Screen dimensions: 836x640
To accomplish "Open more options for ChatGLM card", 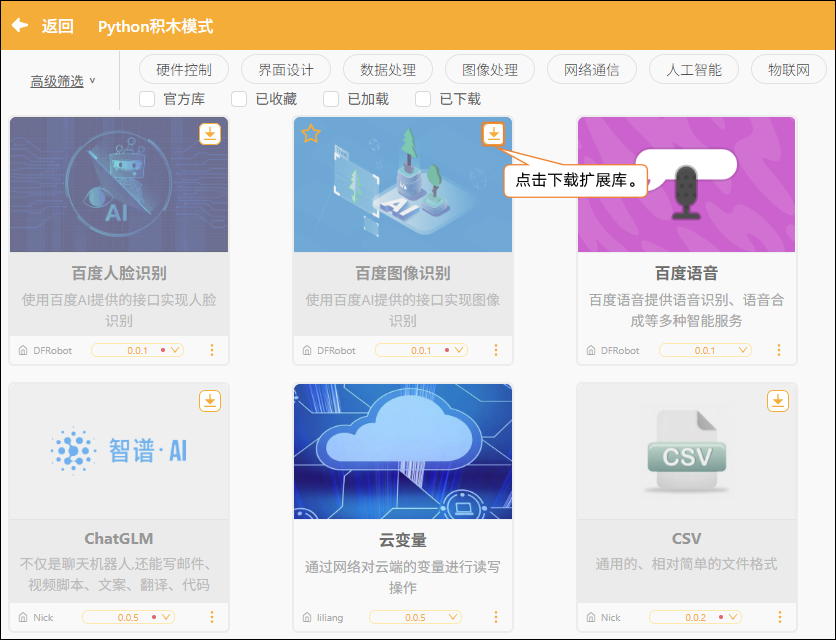I will [212, 617].
